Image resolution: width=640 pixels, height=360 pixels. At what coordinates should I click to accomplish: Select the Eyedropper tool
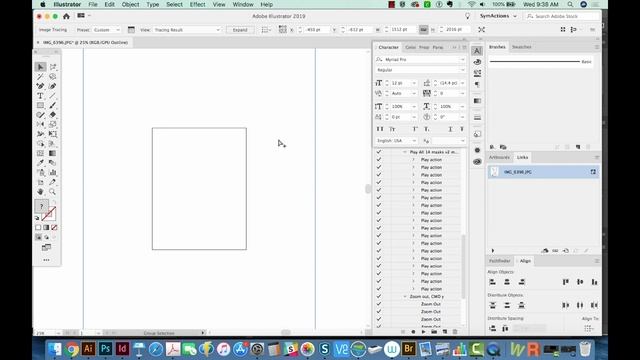click(40, 163)
